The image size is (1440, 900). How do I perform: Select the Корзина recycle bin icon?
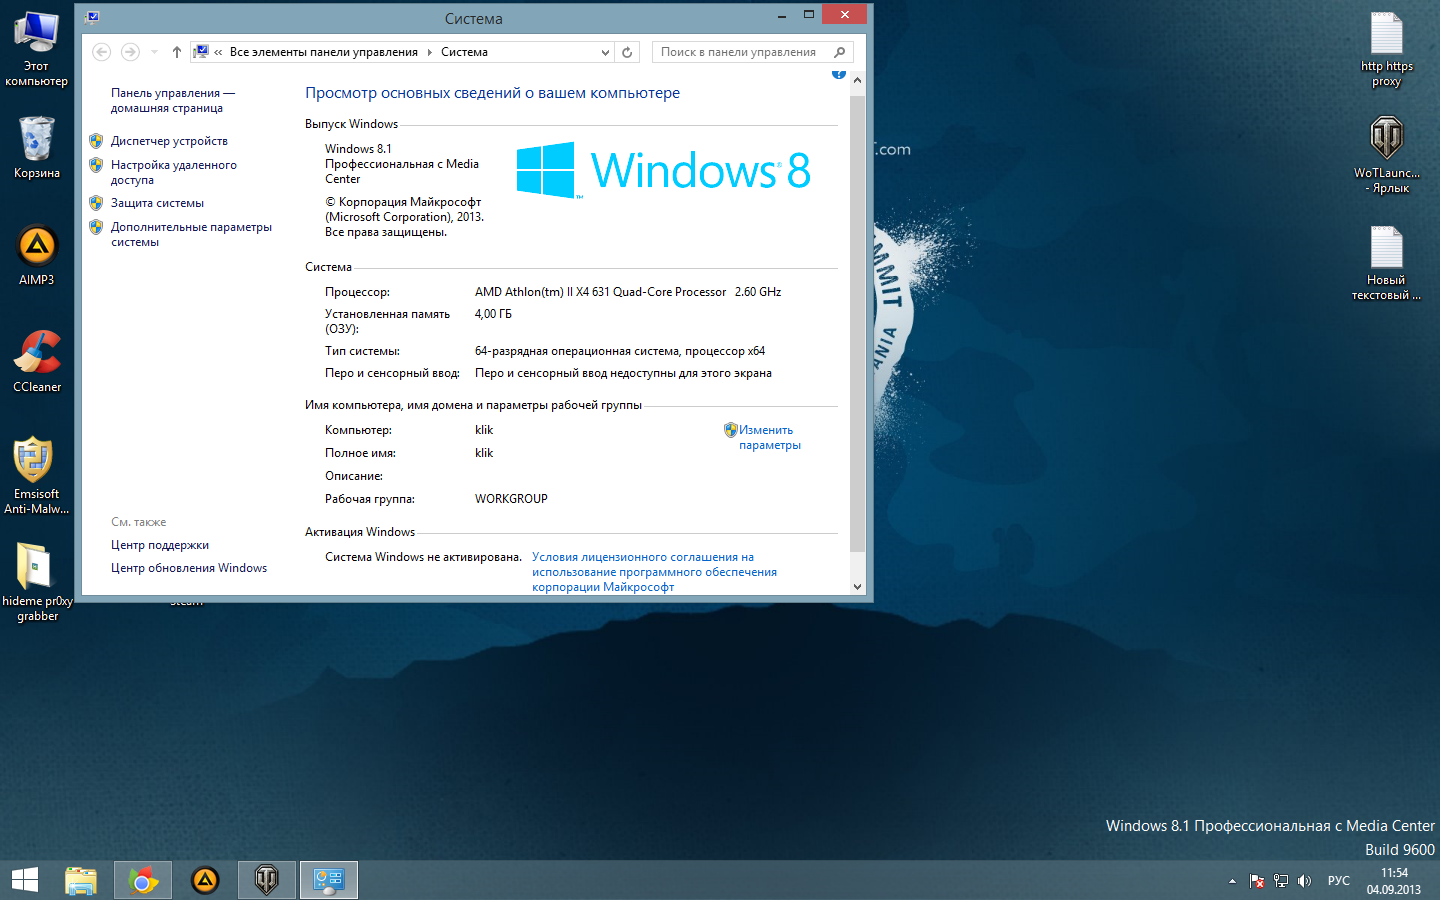[37, 147]
